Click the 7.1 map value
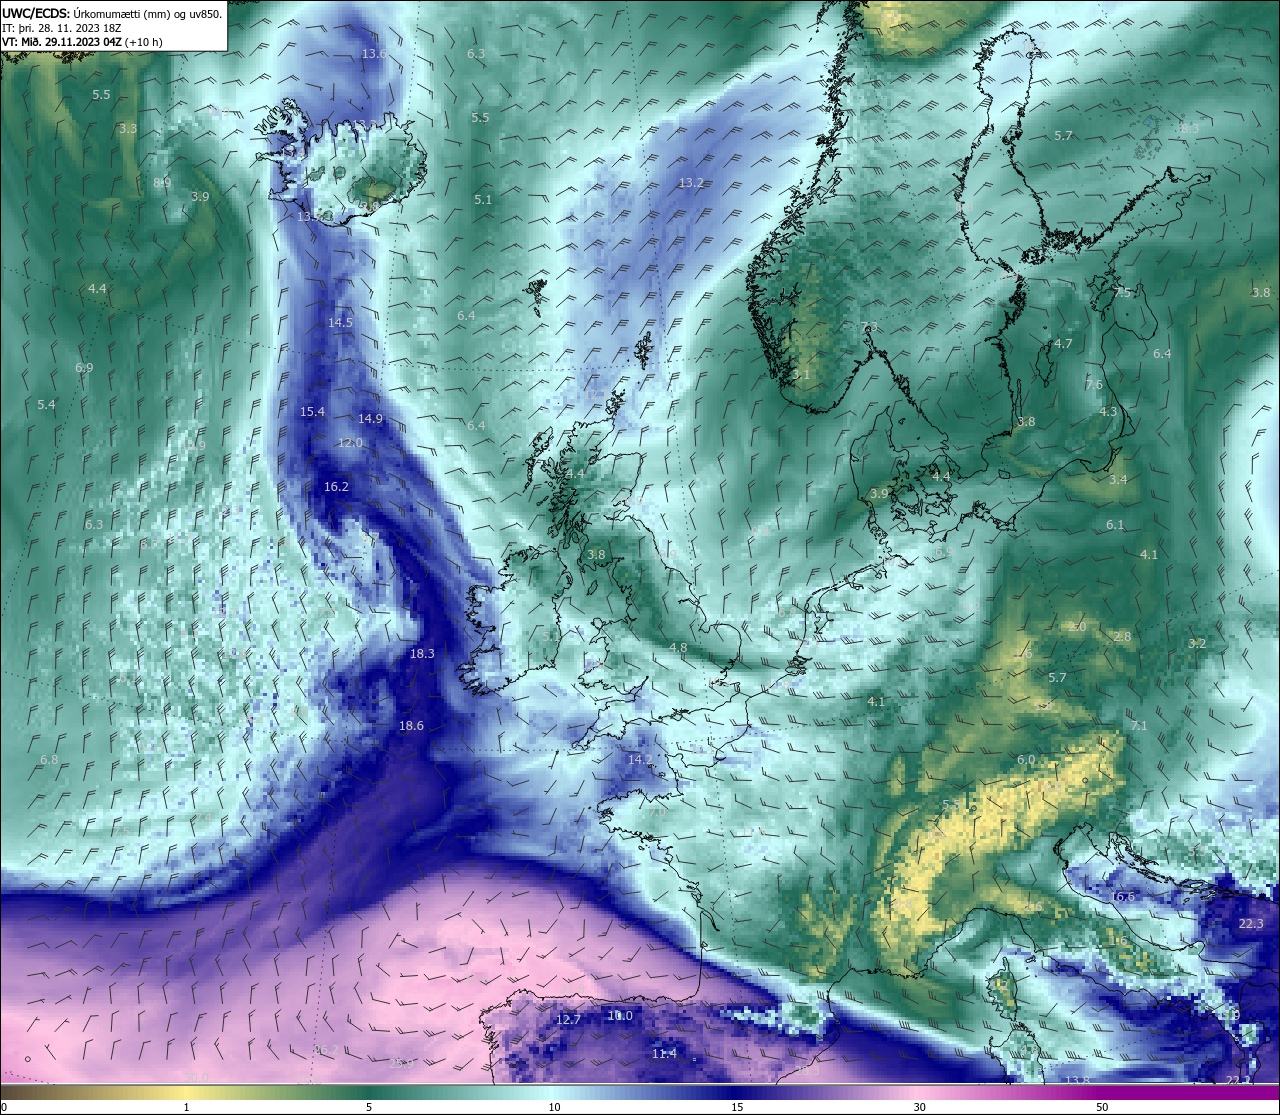1280x1115 pixels. tap(1139, 726)
